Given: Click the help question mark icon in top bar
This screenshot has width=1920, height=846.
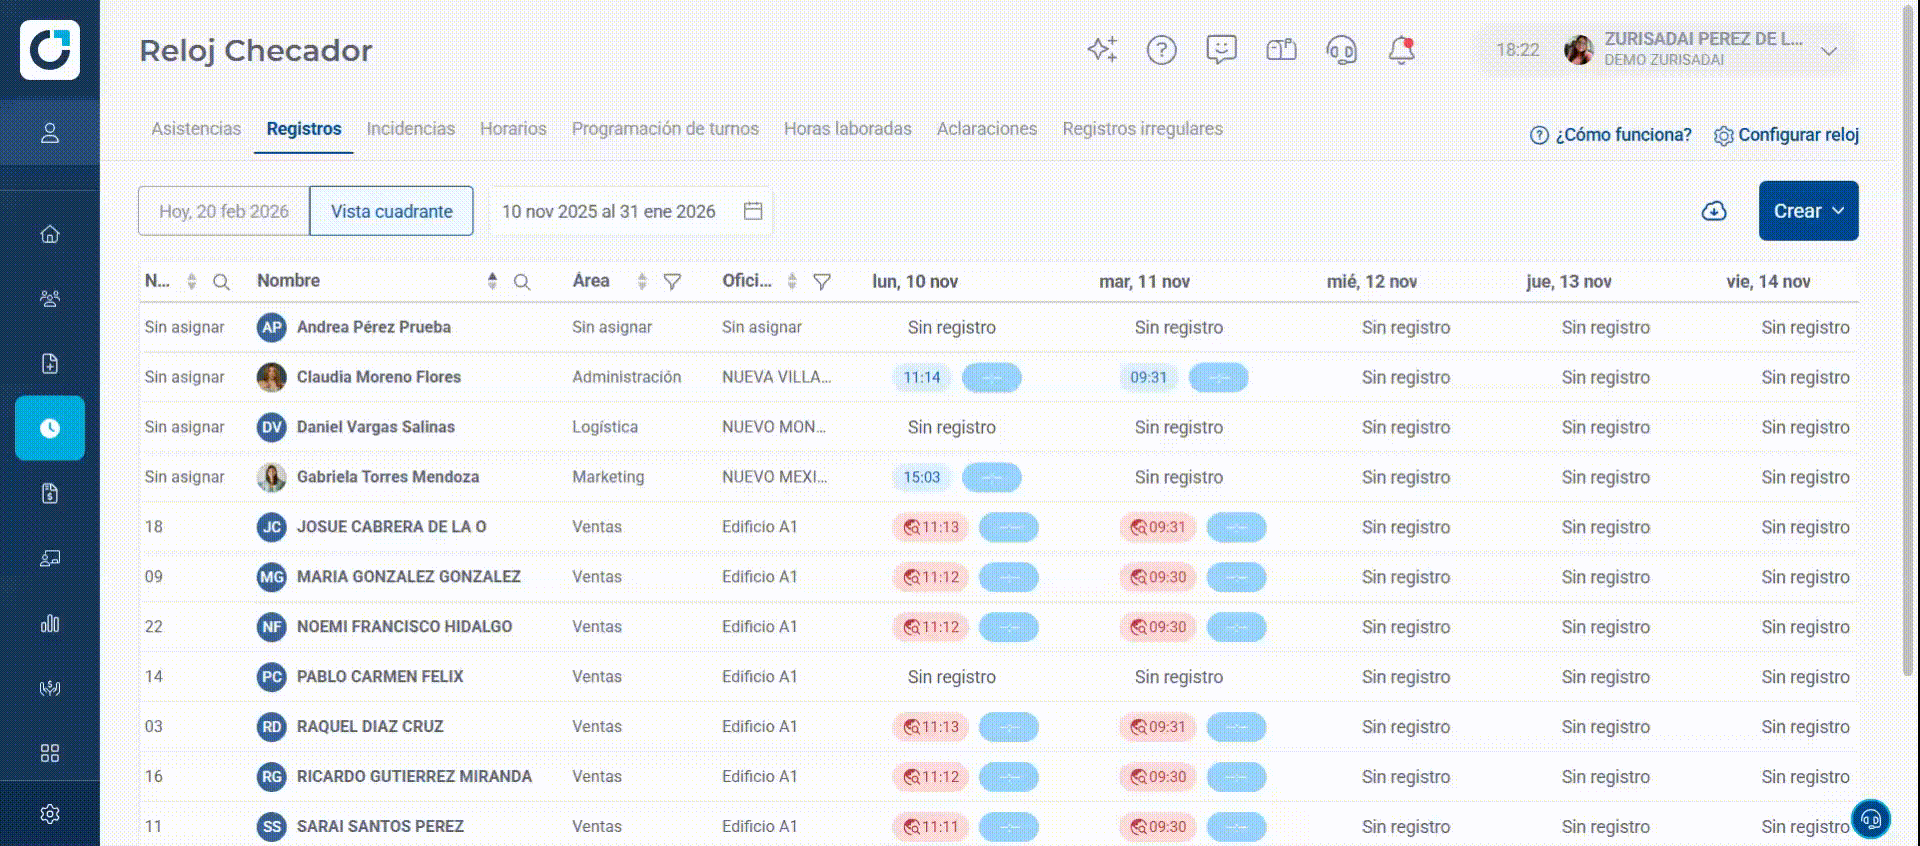Looking at the screenshot, I should (x=1161, y=50).
